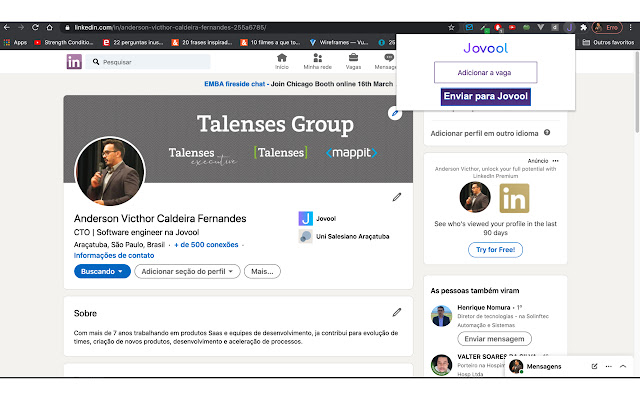Open the Outros favoritos folder
The height and width of the screenshot is (400, 640).
[x=608, y=42]
